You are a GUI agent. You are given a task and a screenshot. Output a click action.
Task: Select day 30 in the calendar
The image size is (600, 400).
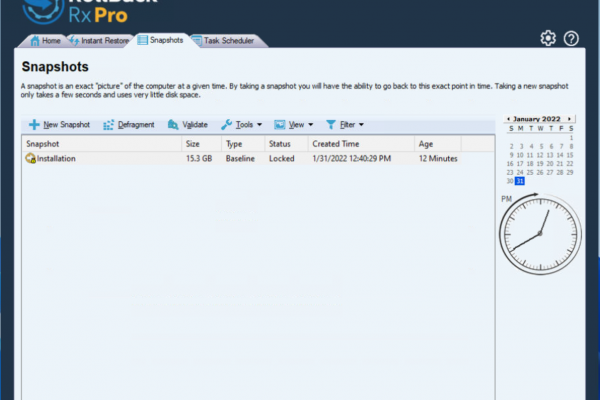pos(510,181)
